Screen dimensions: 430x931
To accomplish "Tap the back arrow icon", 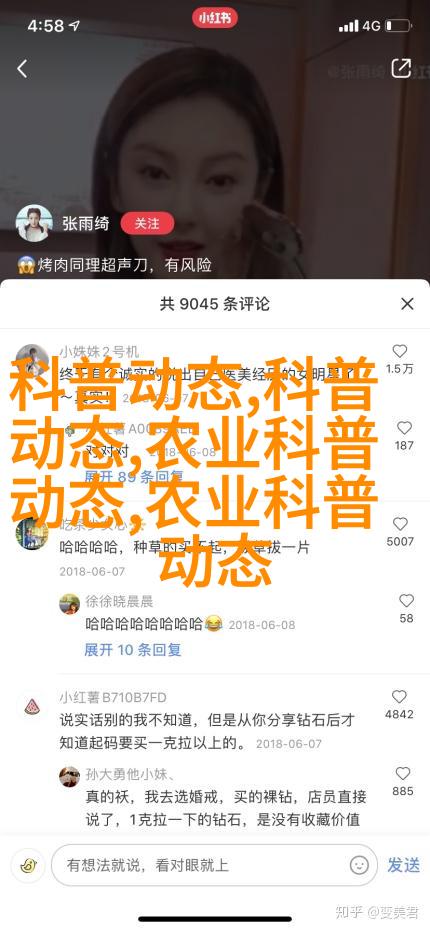I will coord(22,69).
